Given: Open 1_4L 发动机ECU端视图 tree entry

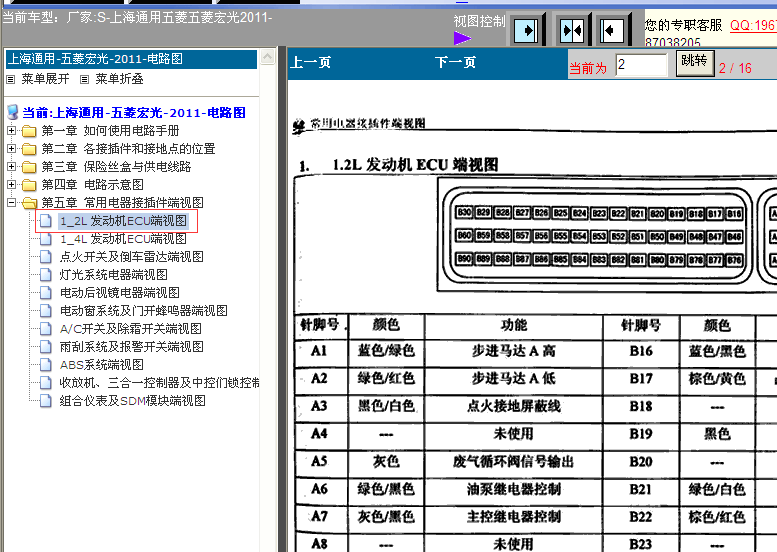Looking at the screenshot, I should [123, 239].
